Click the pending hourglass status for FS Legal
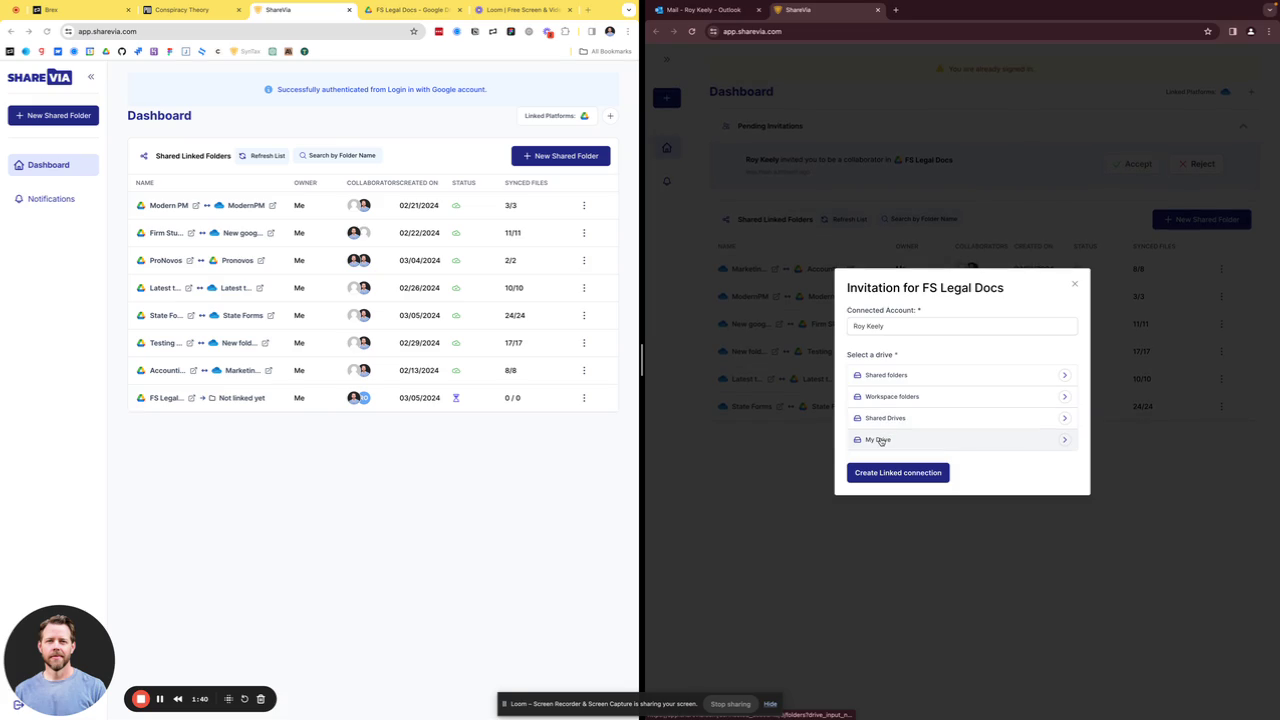The height and width of the screenshot is (720, 1280). (456, 398)
